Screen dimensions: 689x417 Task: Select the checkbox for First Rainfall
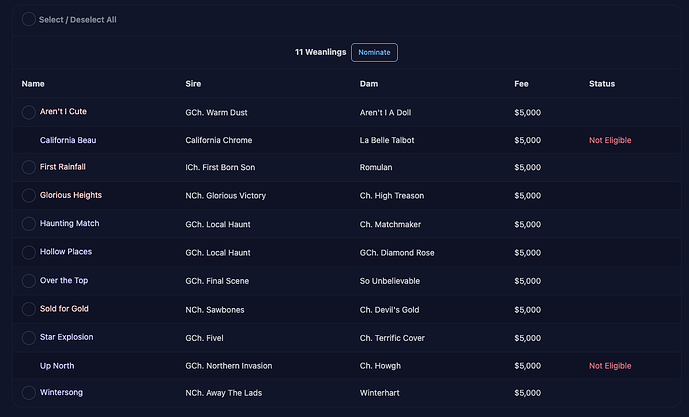29,167
